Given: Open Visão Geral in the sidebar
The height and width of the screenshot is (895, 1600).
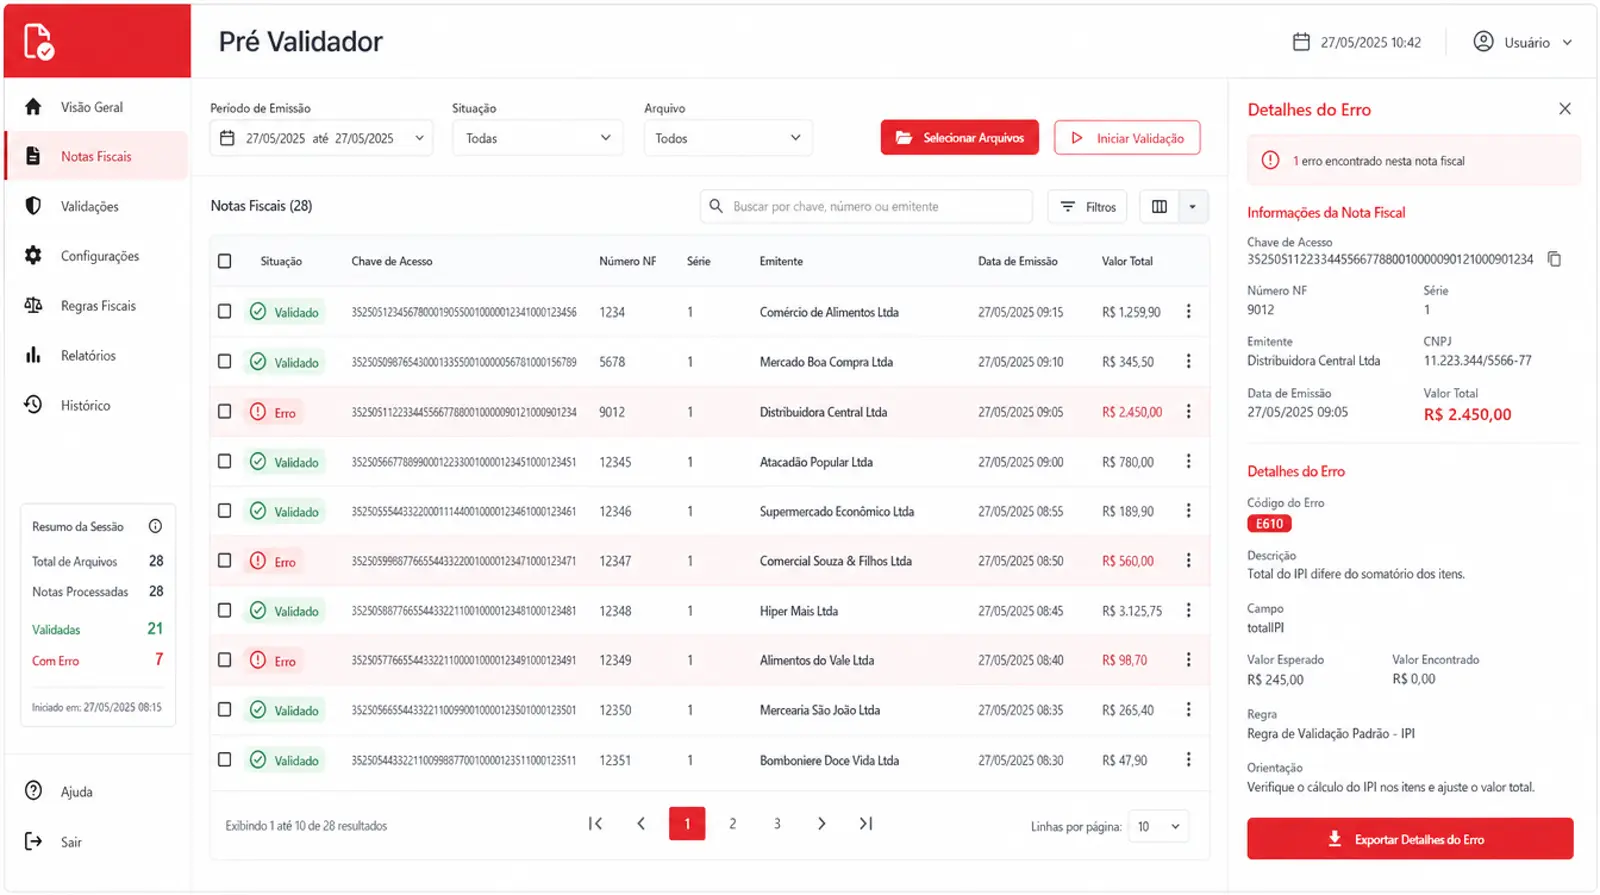Looking at the screenshot, I should pyautogui.click(x=96, y=107).
